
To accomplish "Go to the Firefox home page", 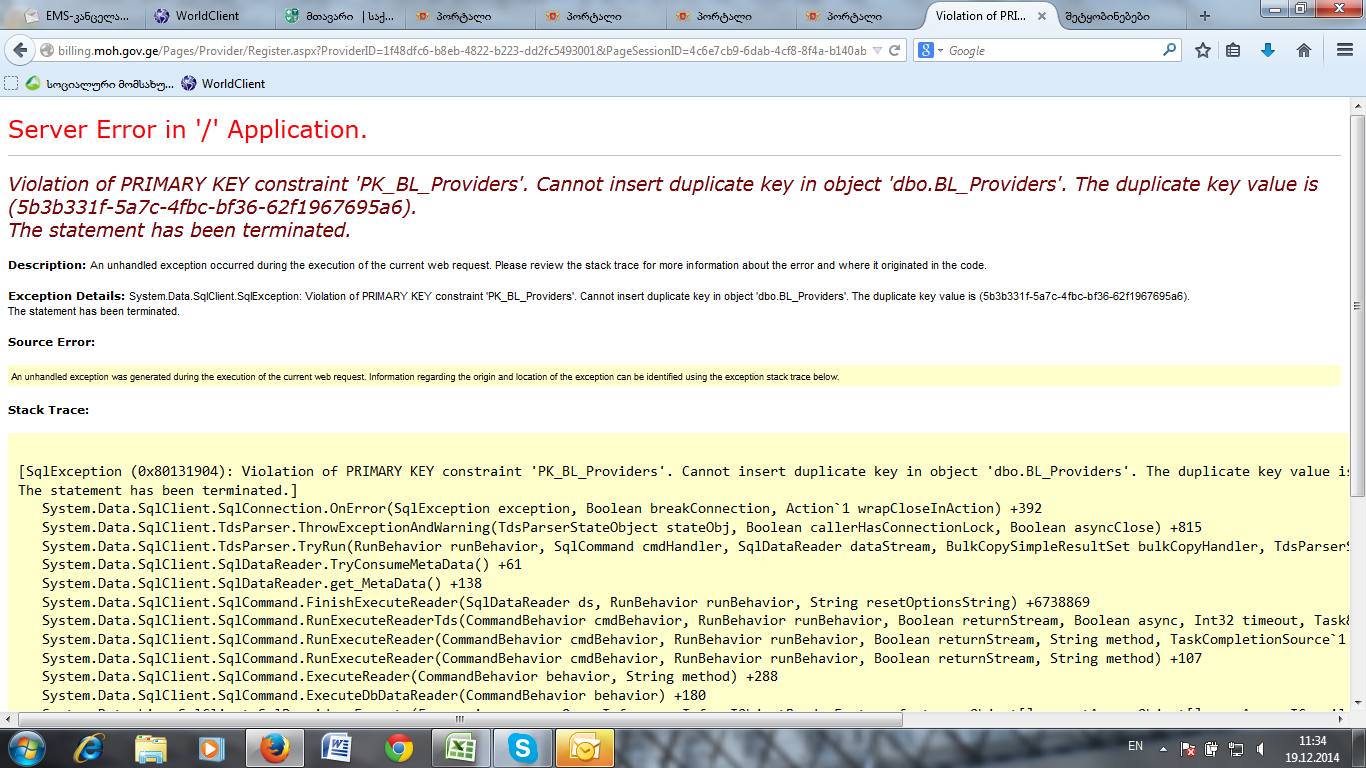I will 1303,50.
